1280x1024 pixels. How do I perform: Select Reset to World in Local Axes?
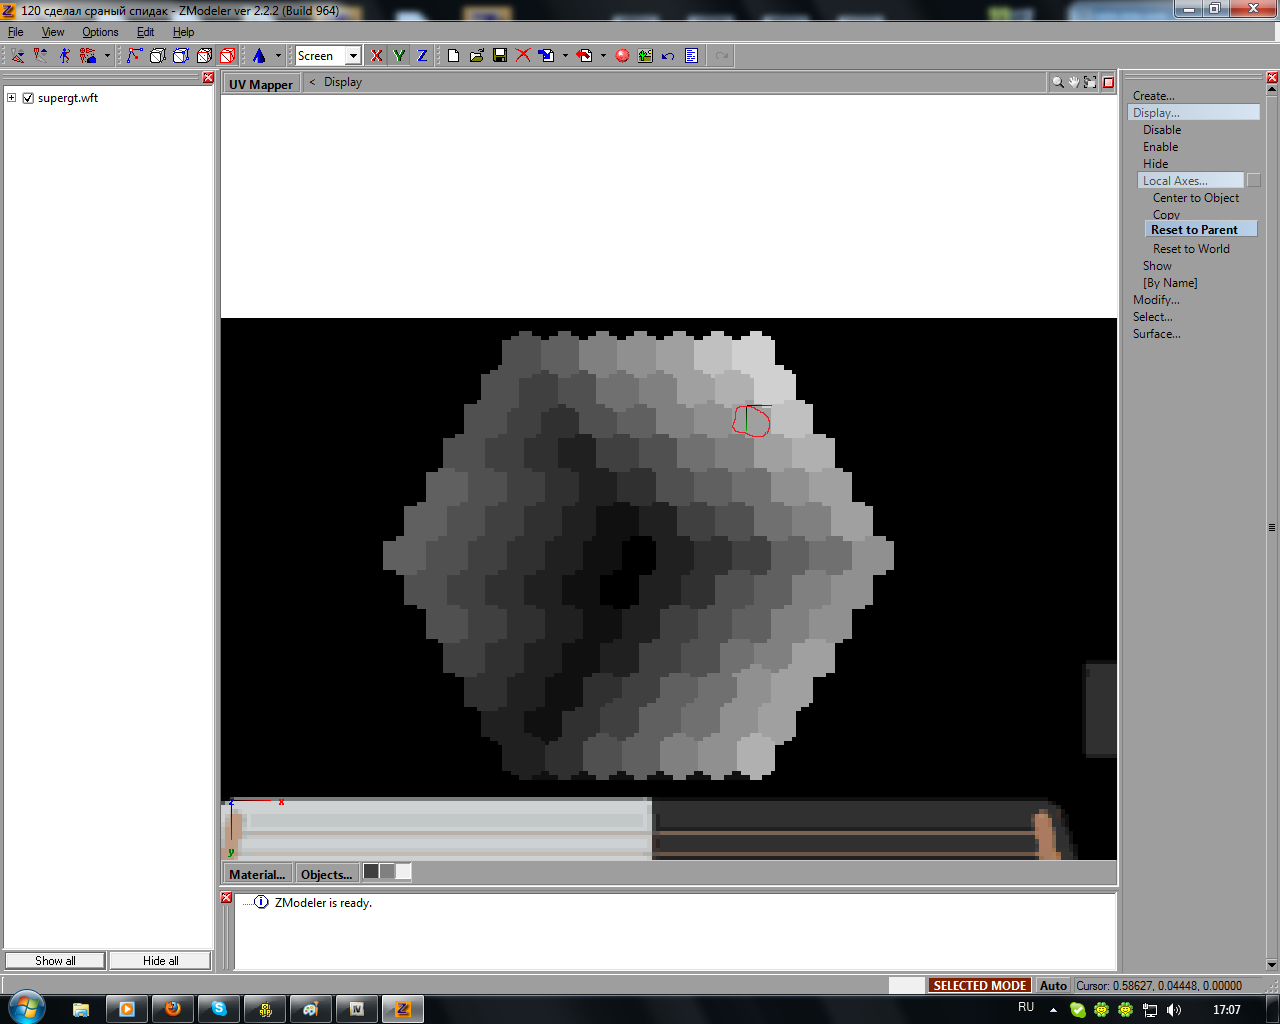[x=1191, y=249]
